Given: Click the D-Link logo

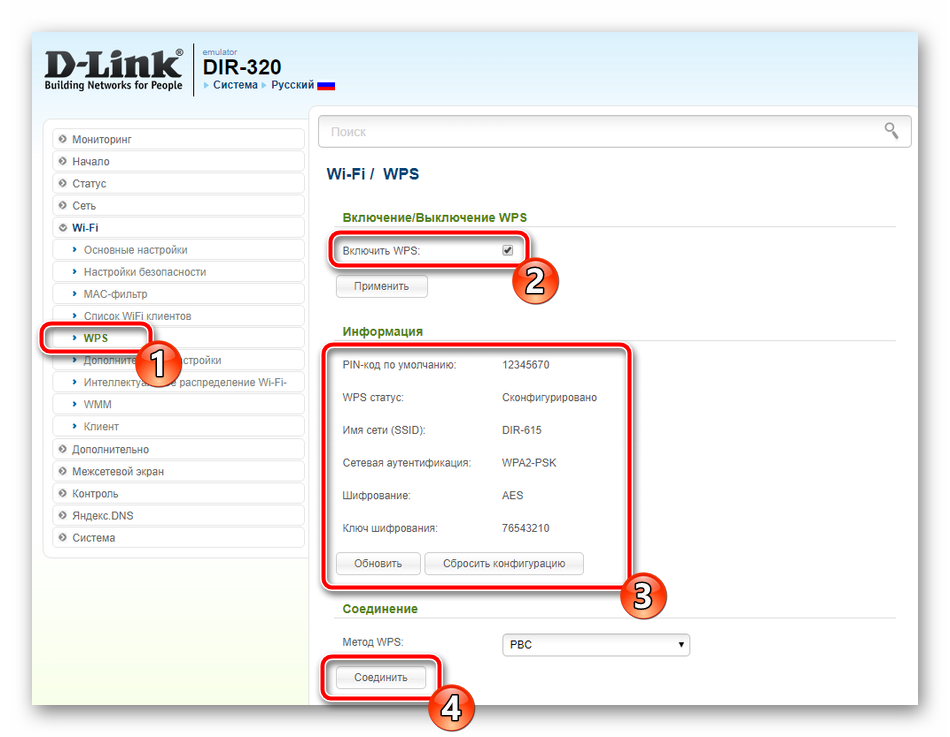Looking at the screenshot, I should pyautogui.click(x=113, y=70).
